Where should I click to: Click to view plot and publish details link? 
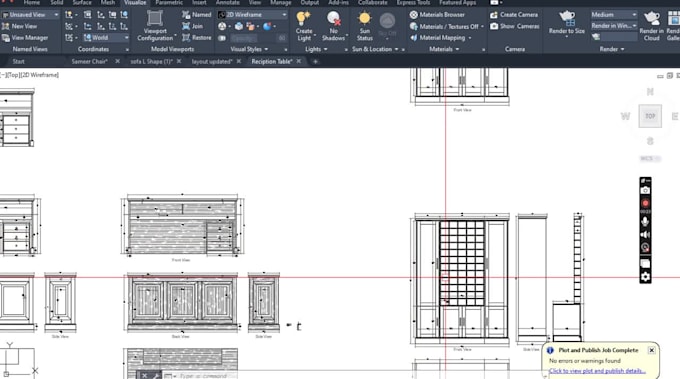click(x=597, y=371)
